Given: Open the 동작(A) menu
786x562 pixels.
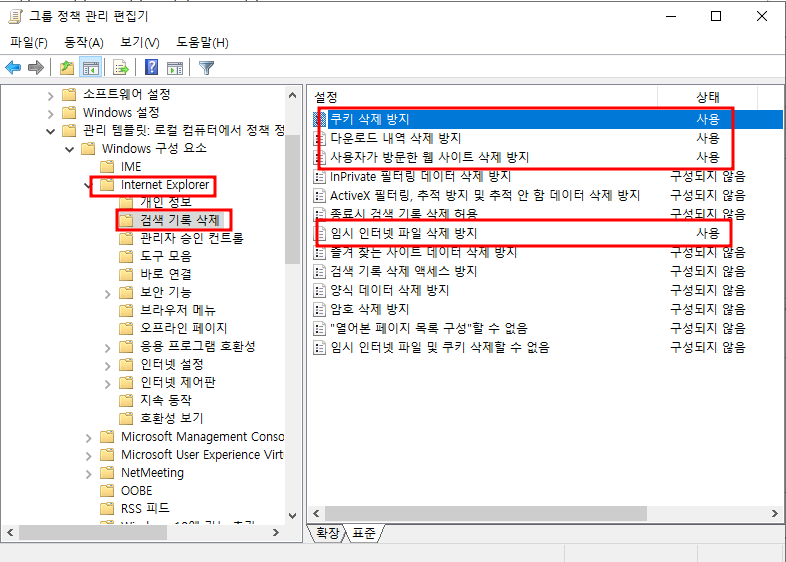Looking at the screenshot, I should pyautogui.click(x=84, y=43).
